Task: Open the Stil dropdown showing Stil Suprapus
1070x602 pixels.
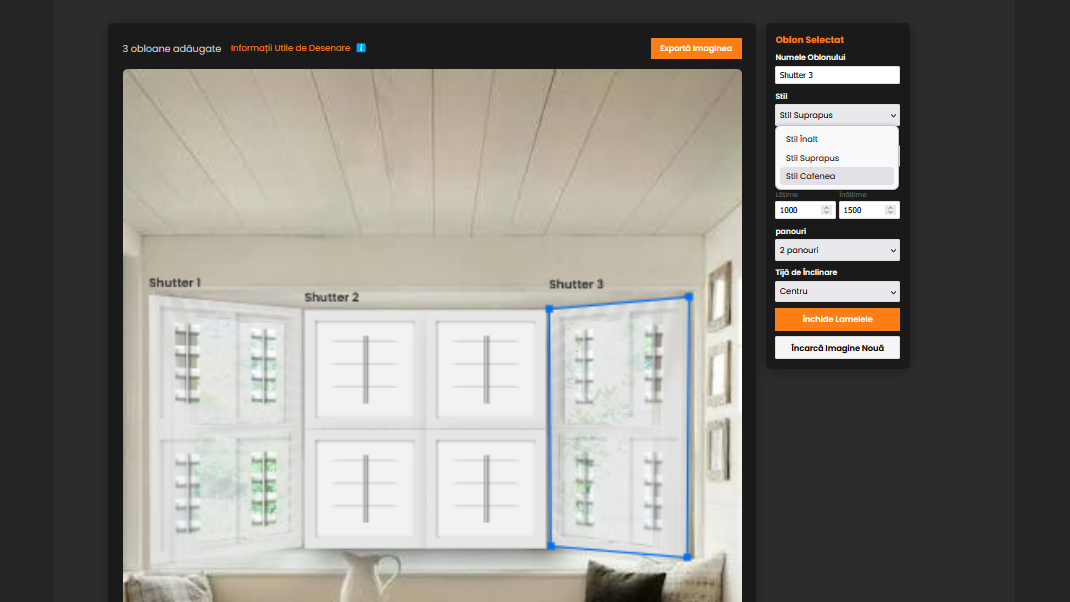Action: point(837,115)
